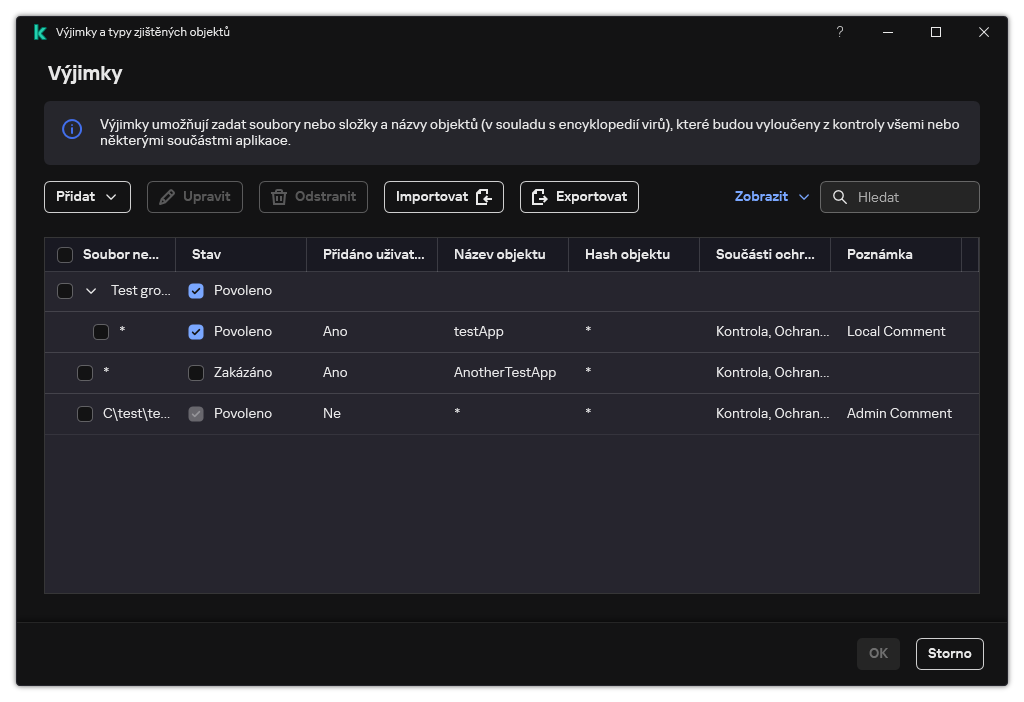Open the Přidat dropdown menu
The width and height of the screenshot is (1024, 702).
pos(87,197)
